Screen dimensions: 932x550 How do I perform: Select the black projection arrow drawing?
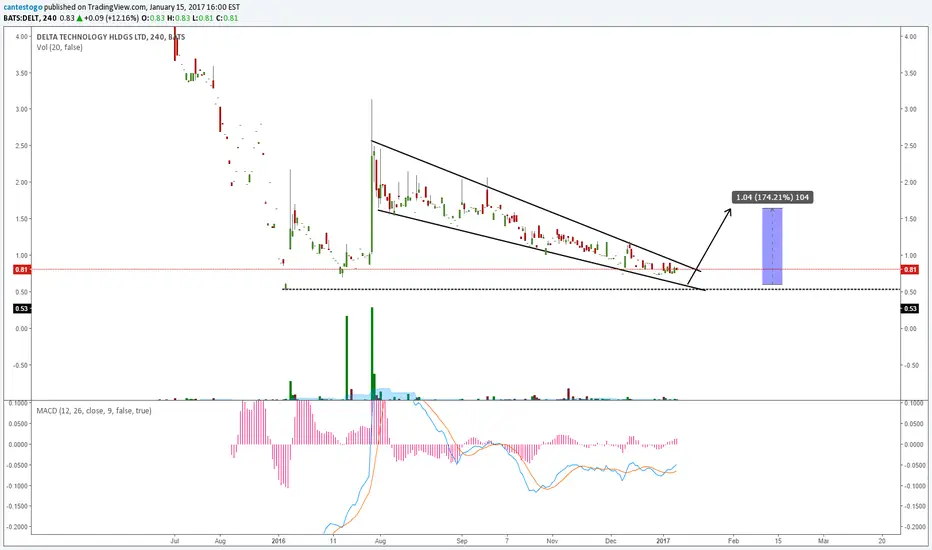coord(710,246)
